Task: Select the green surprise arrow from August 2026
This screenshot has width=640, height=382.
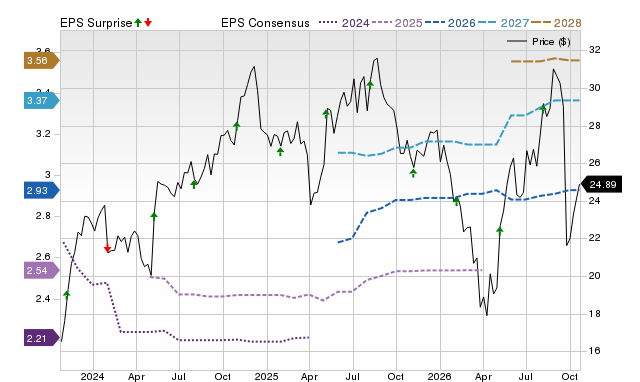Action: pyautogui.click(x=543, y=108)
